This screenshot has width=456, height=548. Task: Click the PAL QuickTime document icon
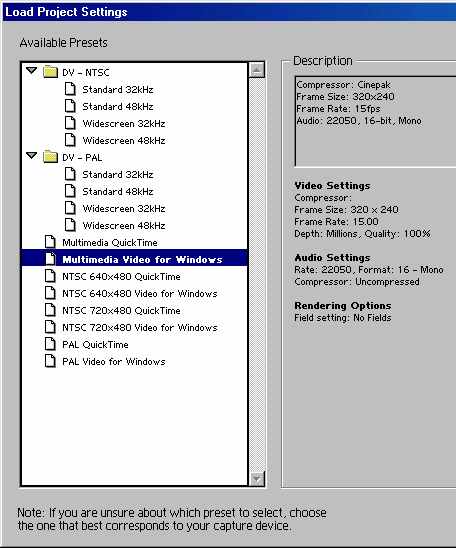50,344
